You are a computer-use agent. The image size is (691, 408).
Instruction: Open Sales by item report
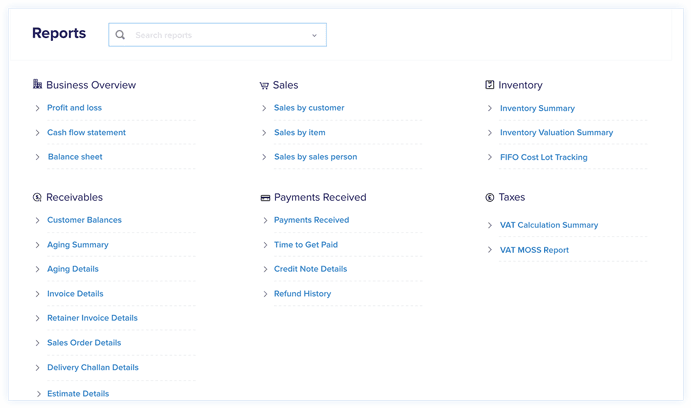click(x=300, y=133)
